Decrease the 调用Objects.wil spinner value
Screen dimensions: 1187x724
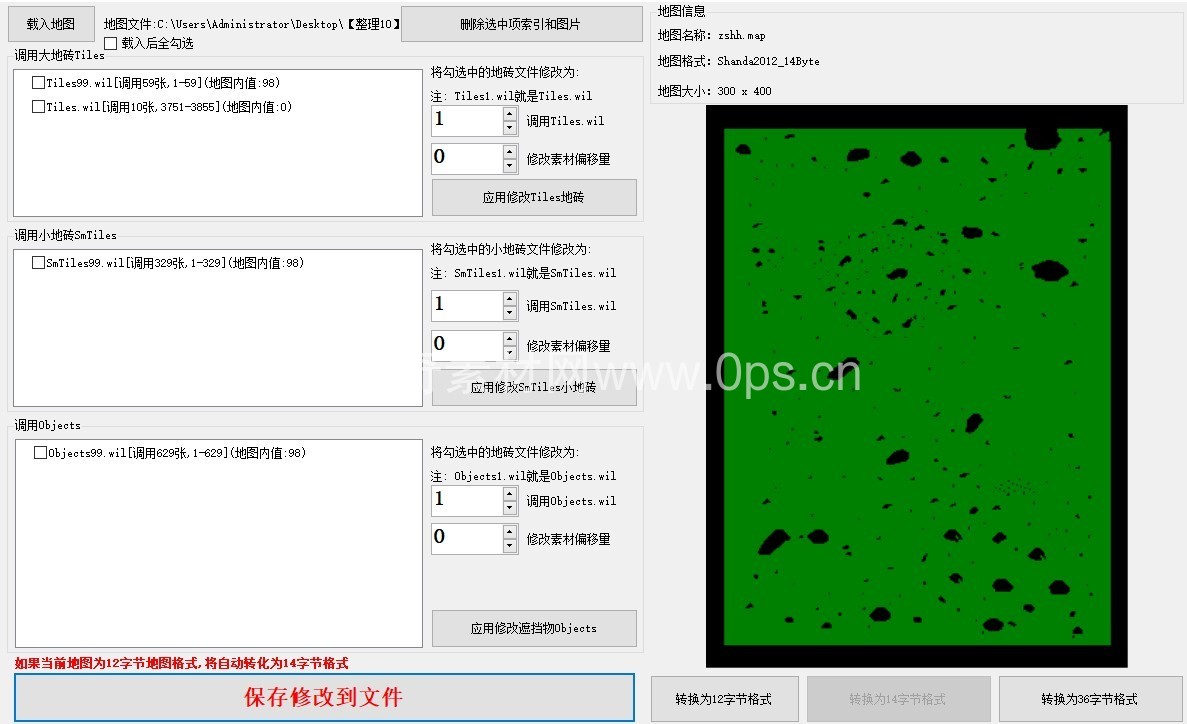(510, 508)
